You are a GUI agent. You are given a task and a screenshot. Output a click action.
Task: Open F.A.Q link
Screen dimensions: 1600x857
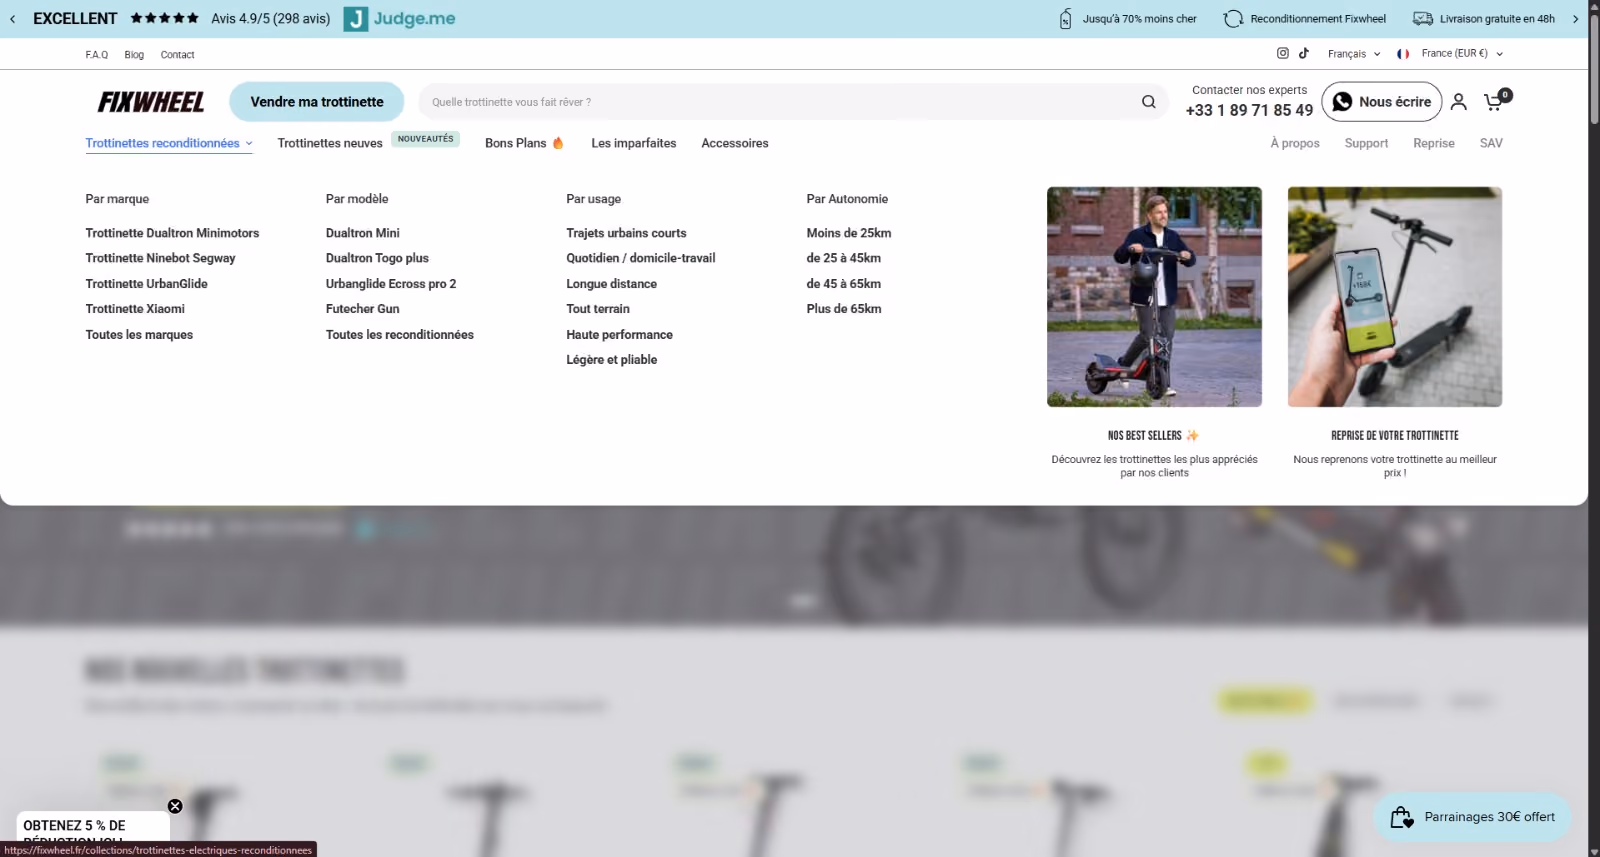click(97, 55)
